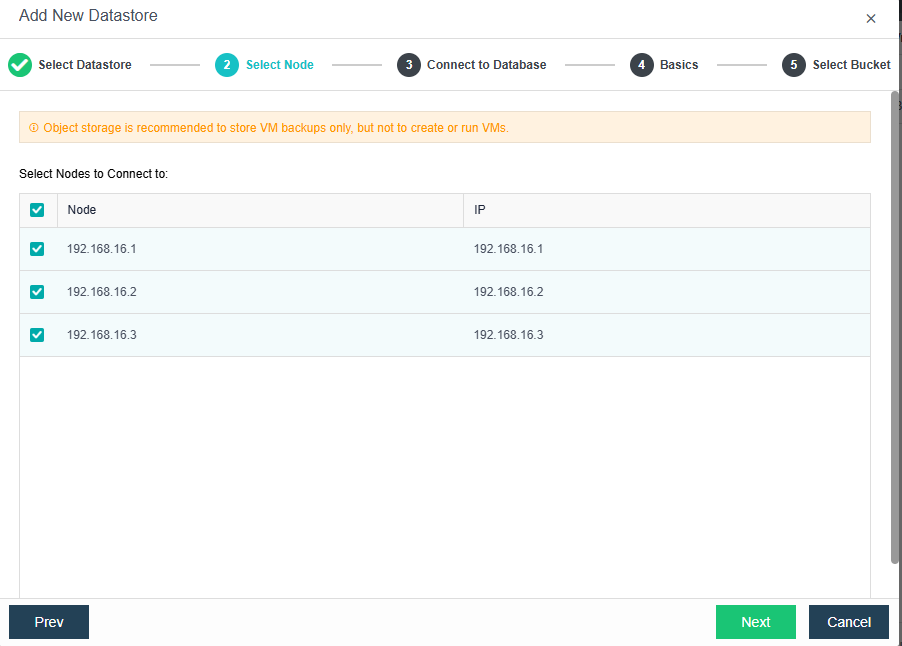Uncheck the 192.168.16.2 node checkbox
The width and height of the screenshot is (902, 646).
tap(37, 292)
